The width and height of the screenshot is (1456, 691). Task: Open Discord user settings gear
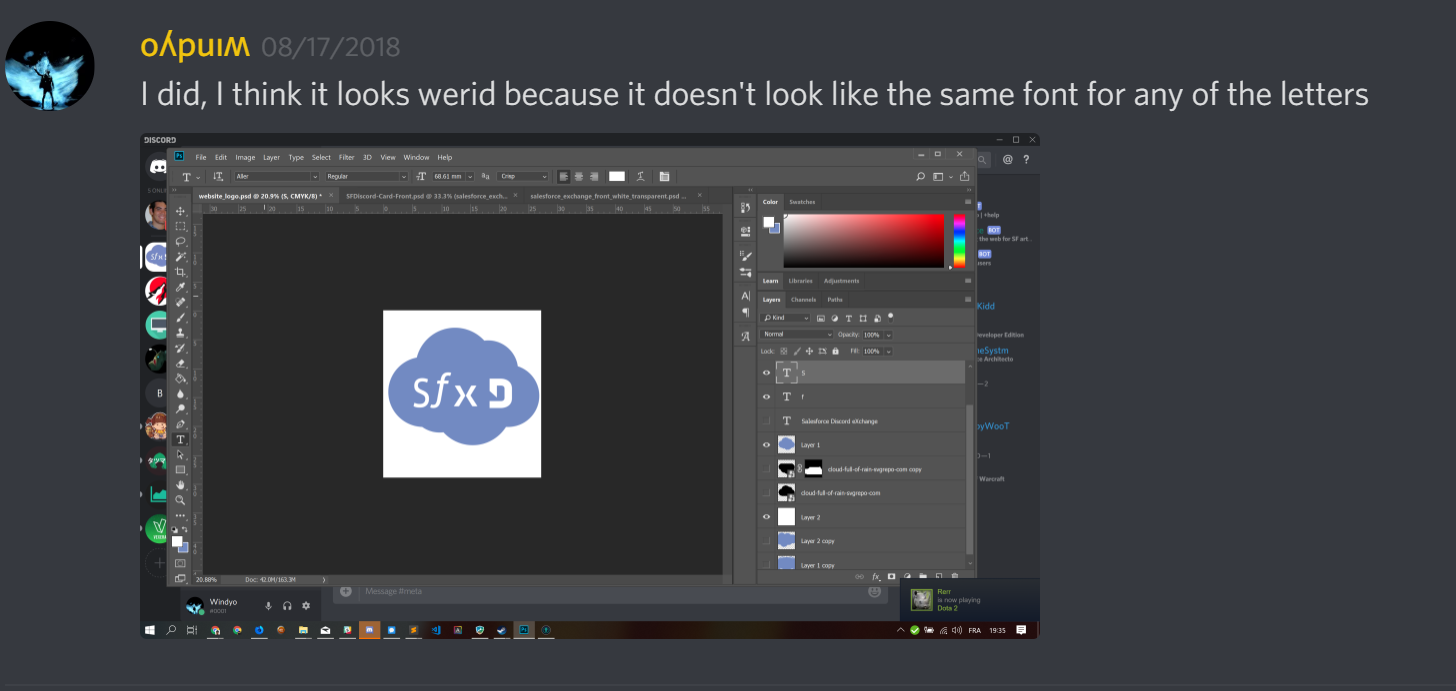(x=306, y=606)
